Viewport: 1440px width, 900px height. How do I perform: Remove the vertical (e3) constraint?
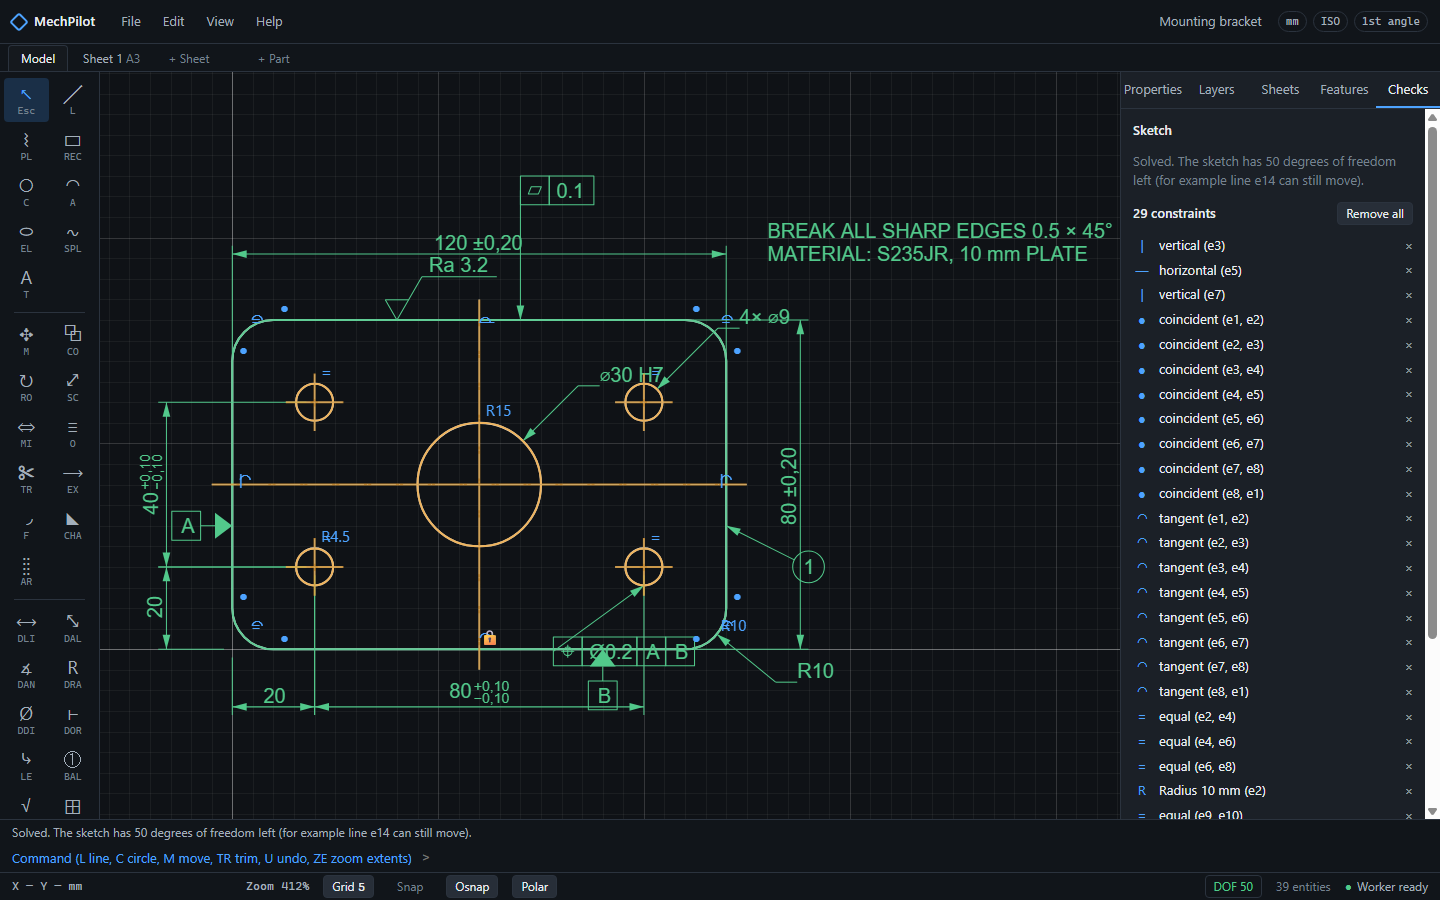pyautogui.click(x=1409, y=246)
